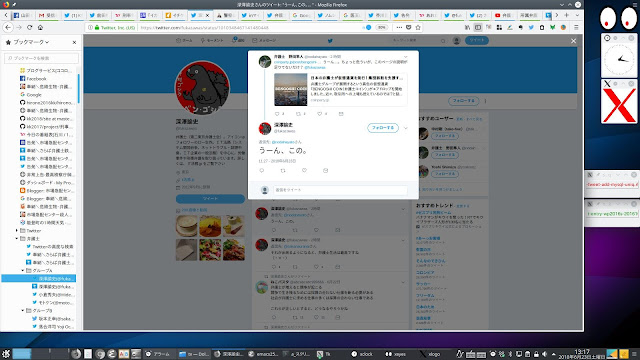Toggle the sidebar view toolbar icon

(478, 27)
